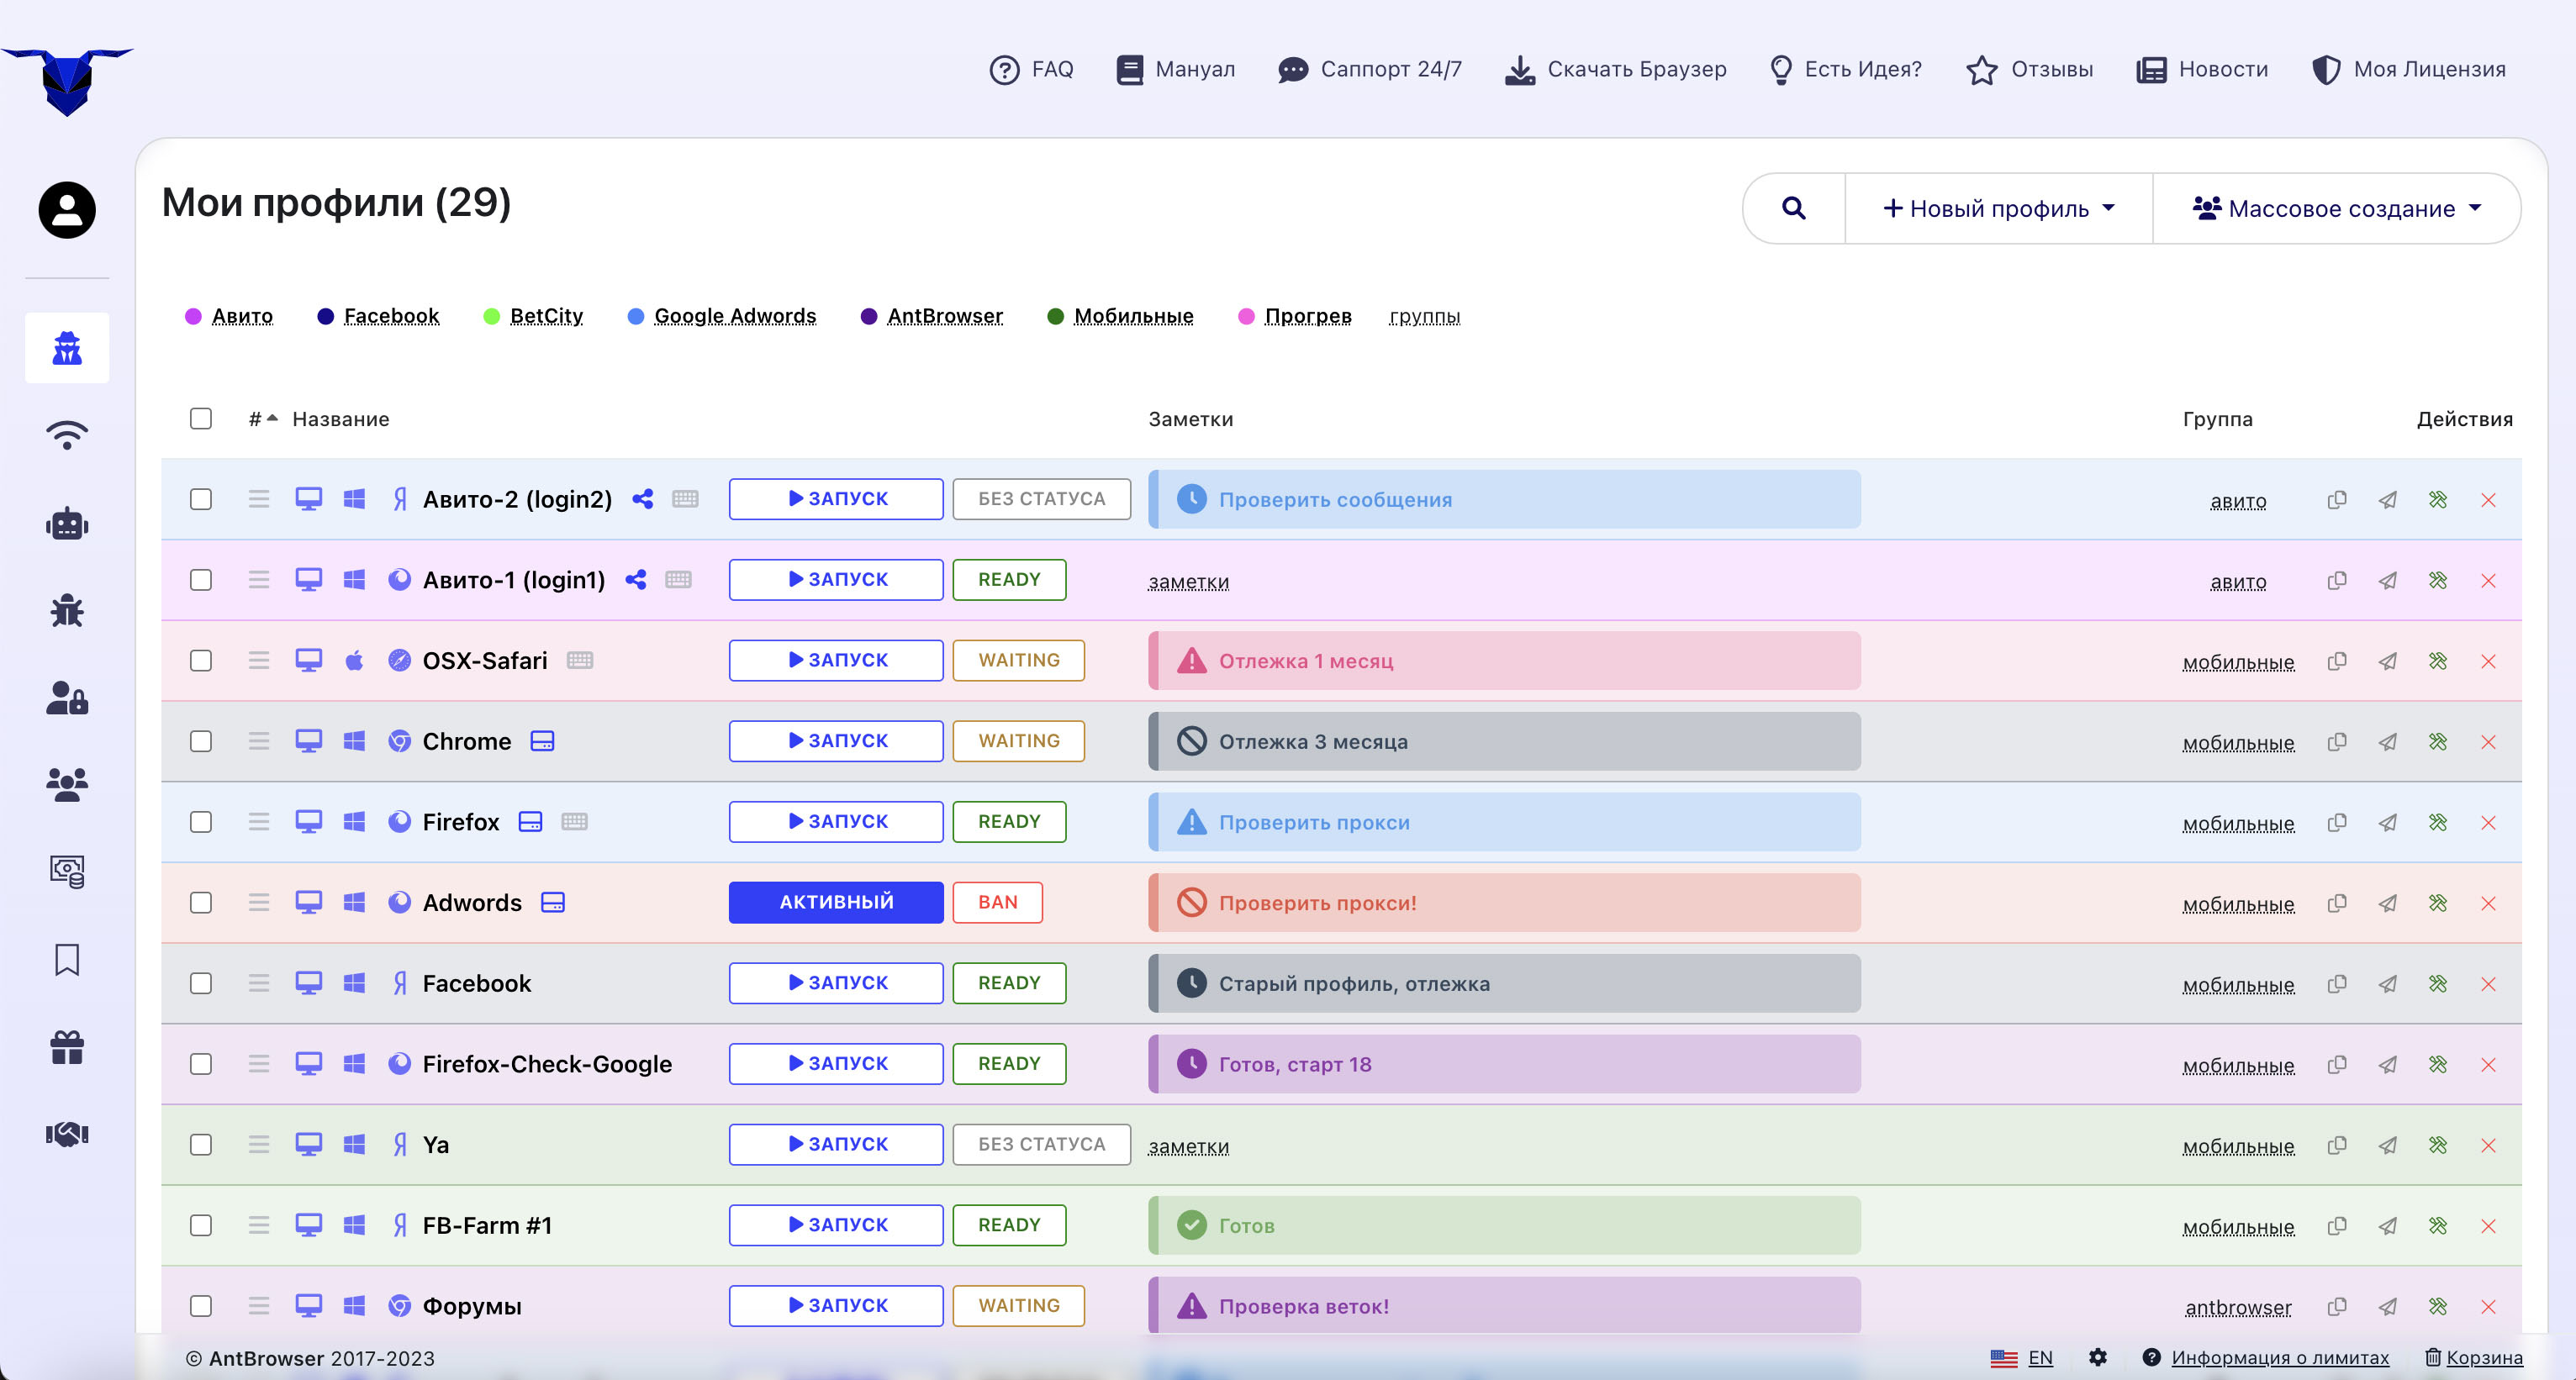
Task: Click send paper-plane icon in OSX-Safari row
Action: (2388, 661)
